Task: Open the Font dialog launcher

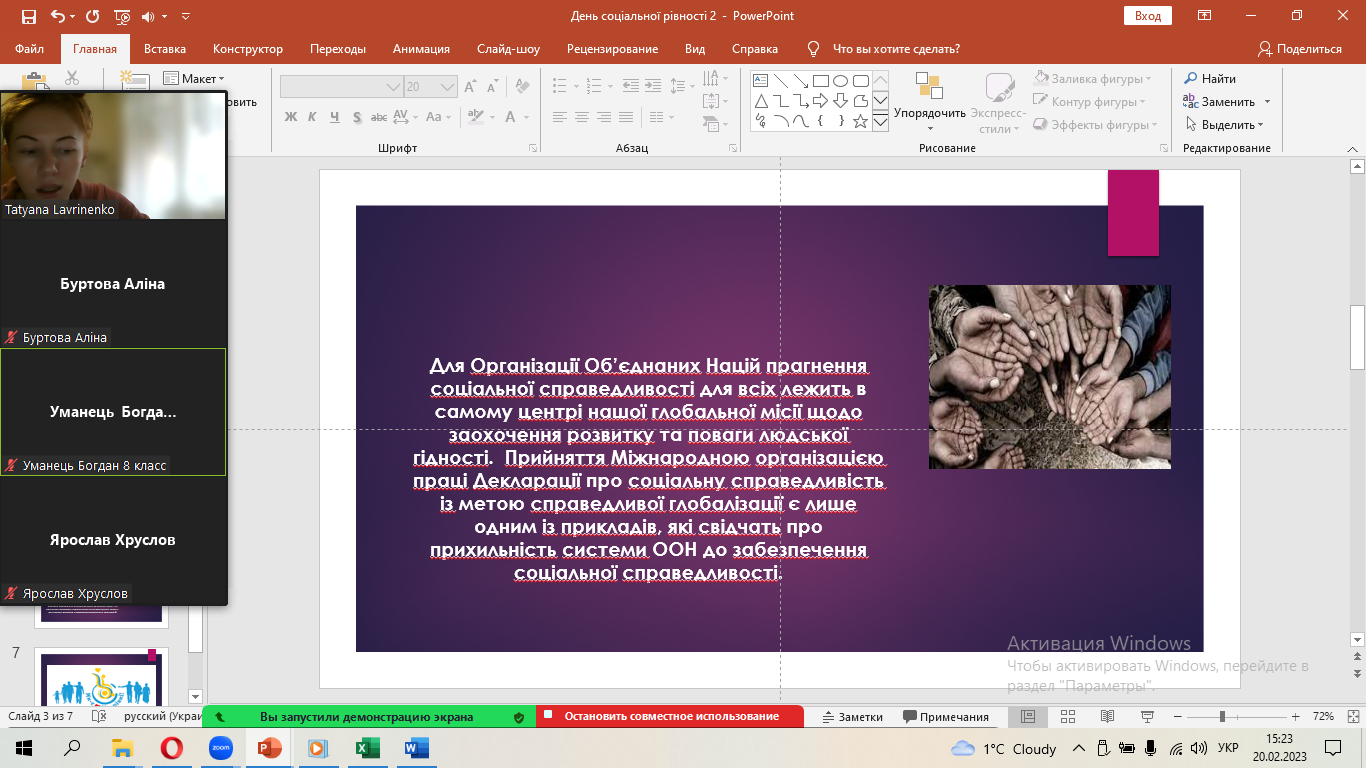Action: [x=533, y=148]
